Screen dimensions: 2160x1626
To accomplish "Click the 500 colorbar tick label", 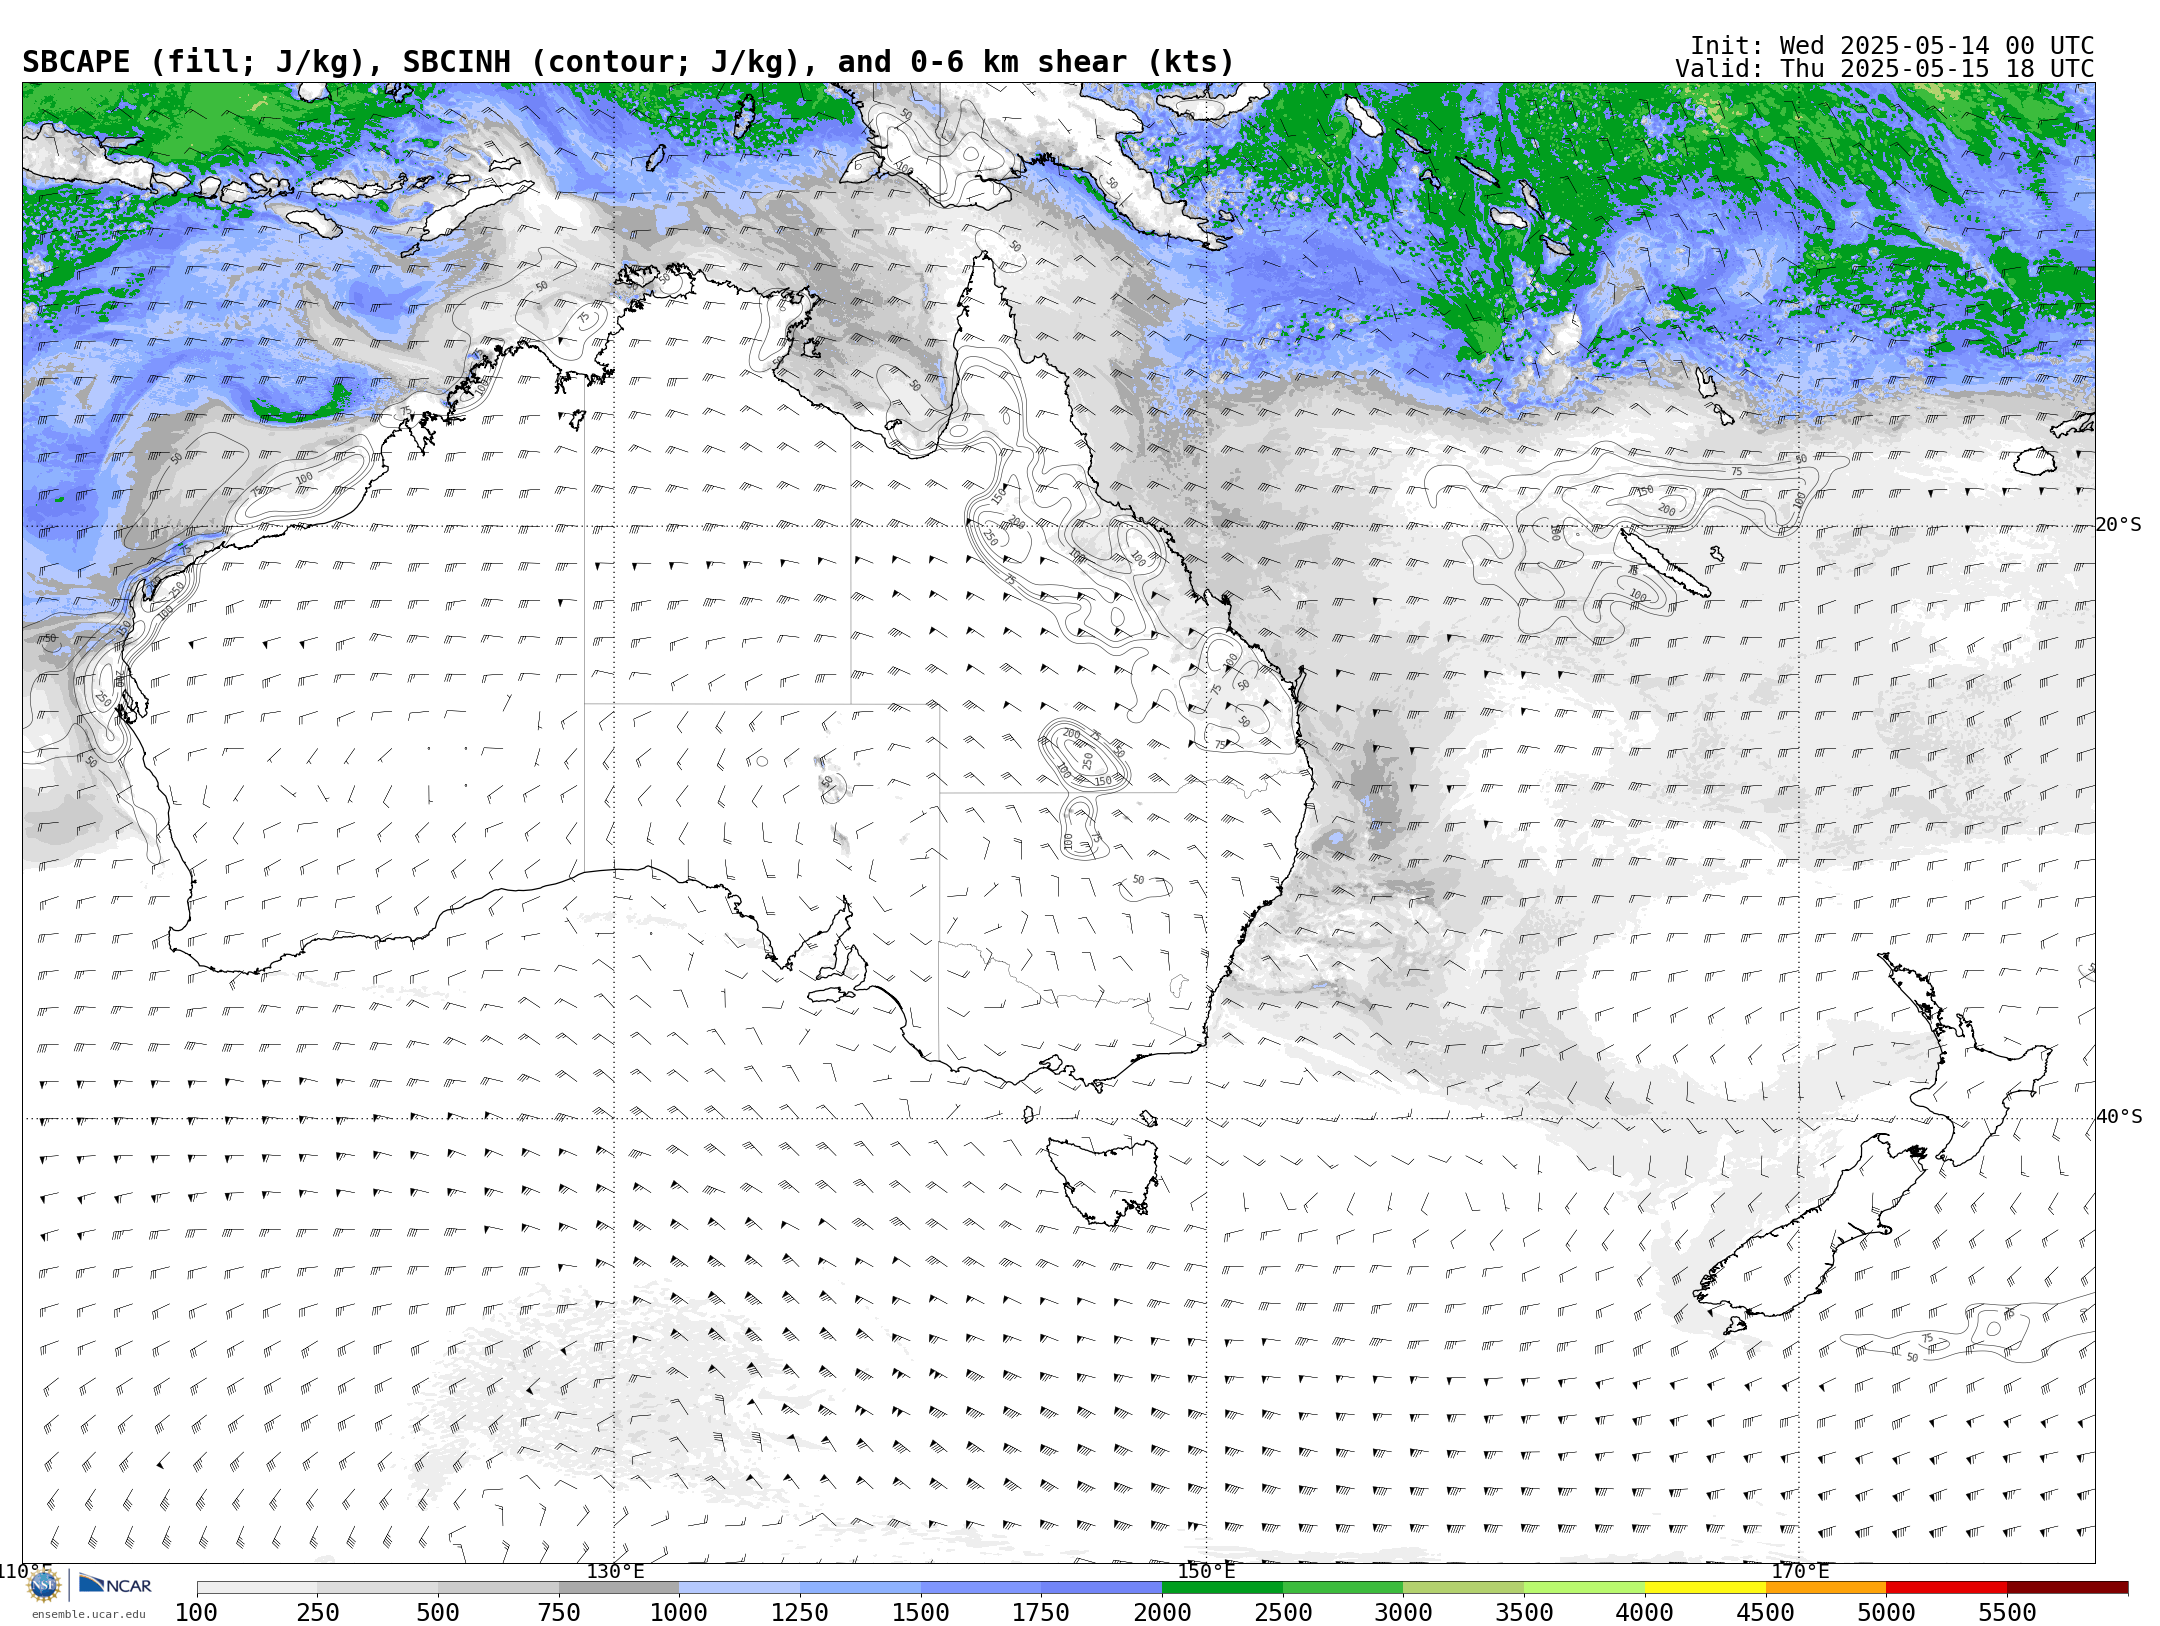I will (438, 1613).
